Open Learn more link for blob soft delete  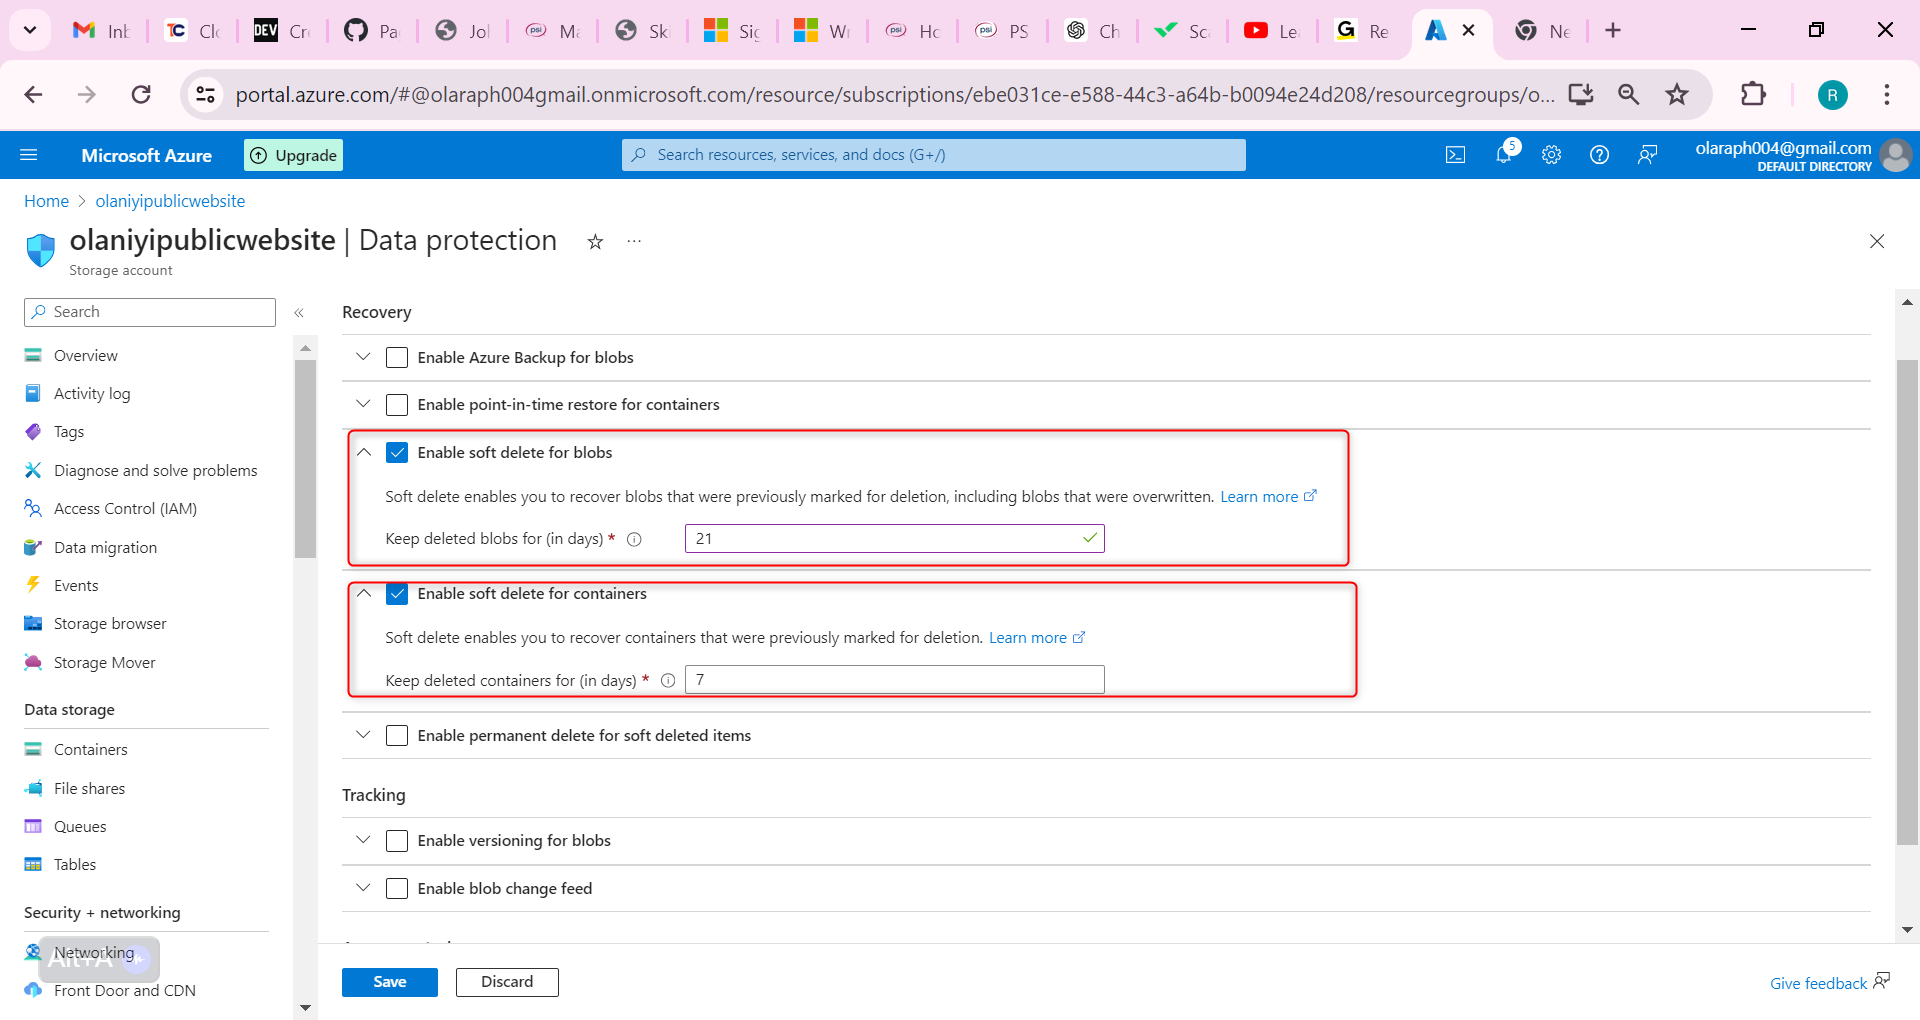coord(1268,497)
